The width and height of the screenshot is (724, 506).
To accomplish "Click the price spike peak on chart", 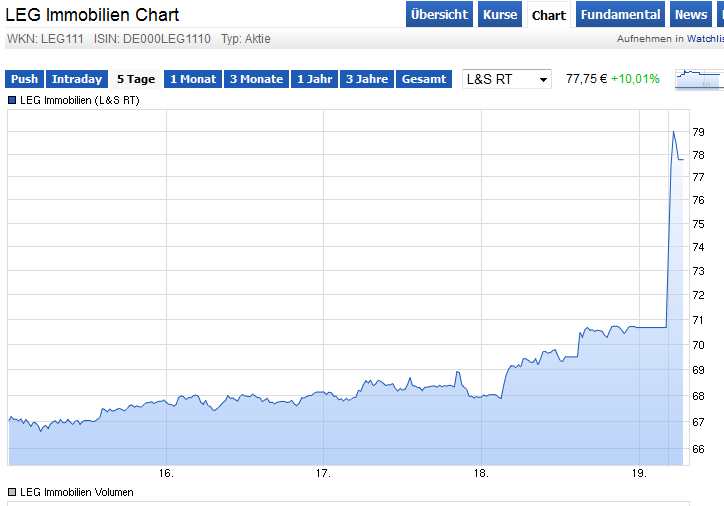I will pyautogui.click(x=673, y=132).
